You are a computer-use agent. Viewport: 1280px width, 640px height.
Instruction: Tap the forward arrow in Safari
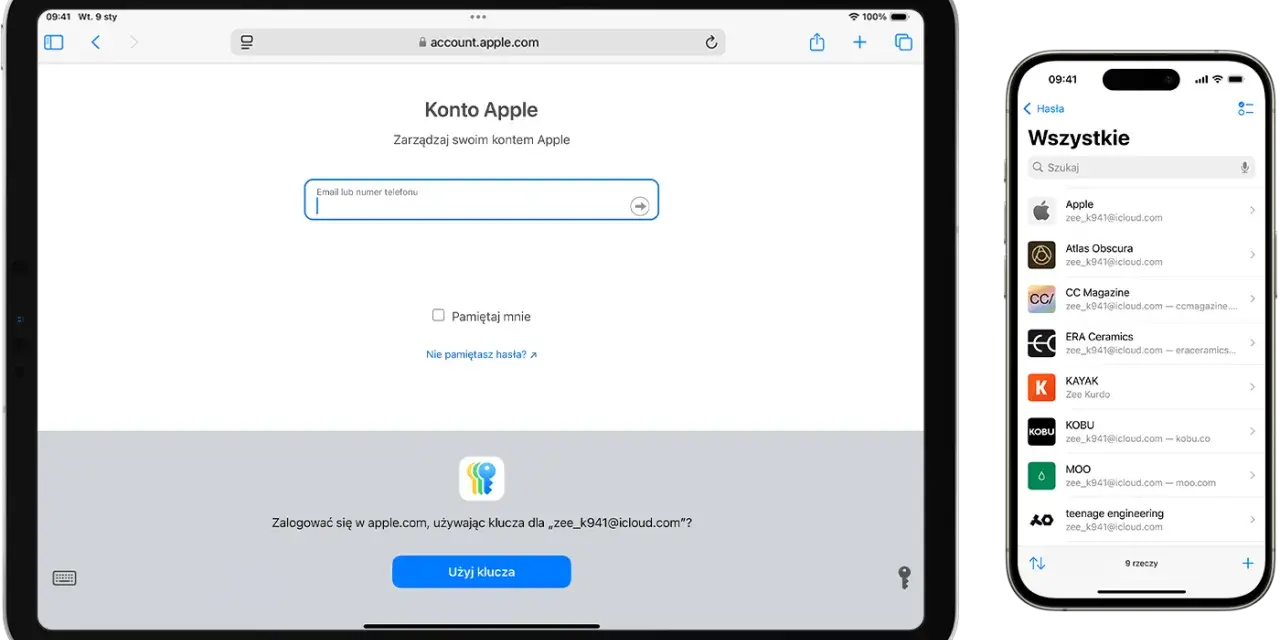134,42
